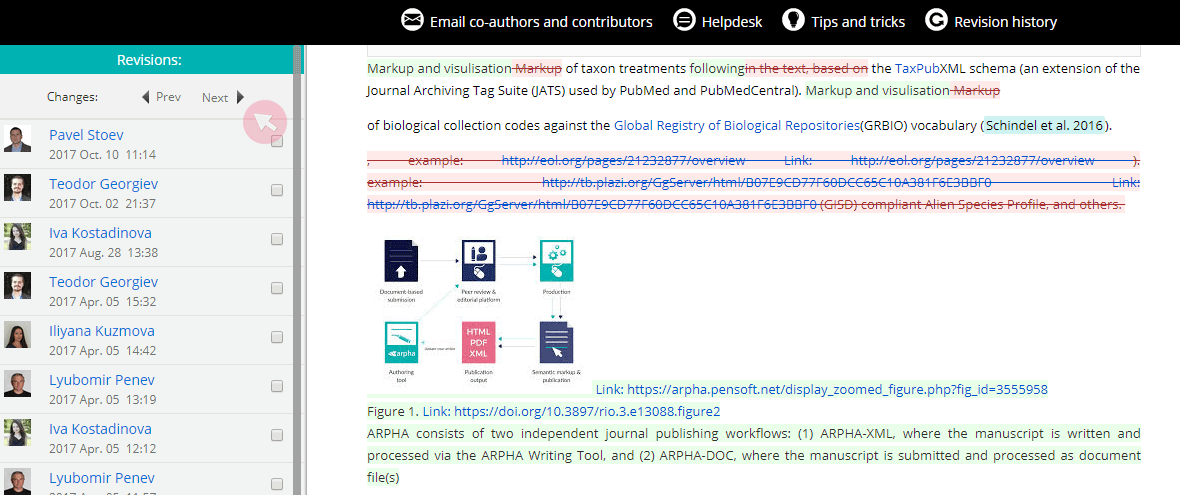Click the Schindel et al. 2016 citation
Screen dimensions: 1180x495
click(1045, 126)
